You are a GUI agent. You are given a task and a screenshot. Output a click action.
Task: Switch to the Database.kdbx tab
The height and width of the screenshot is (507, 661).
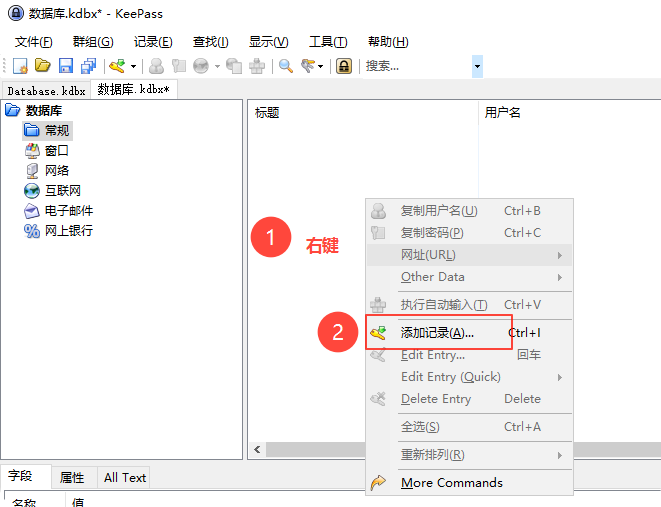tap(46, 91)
